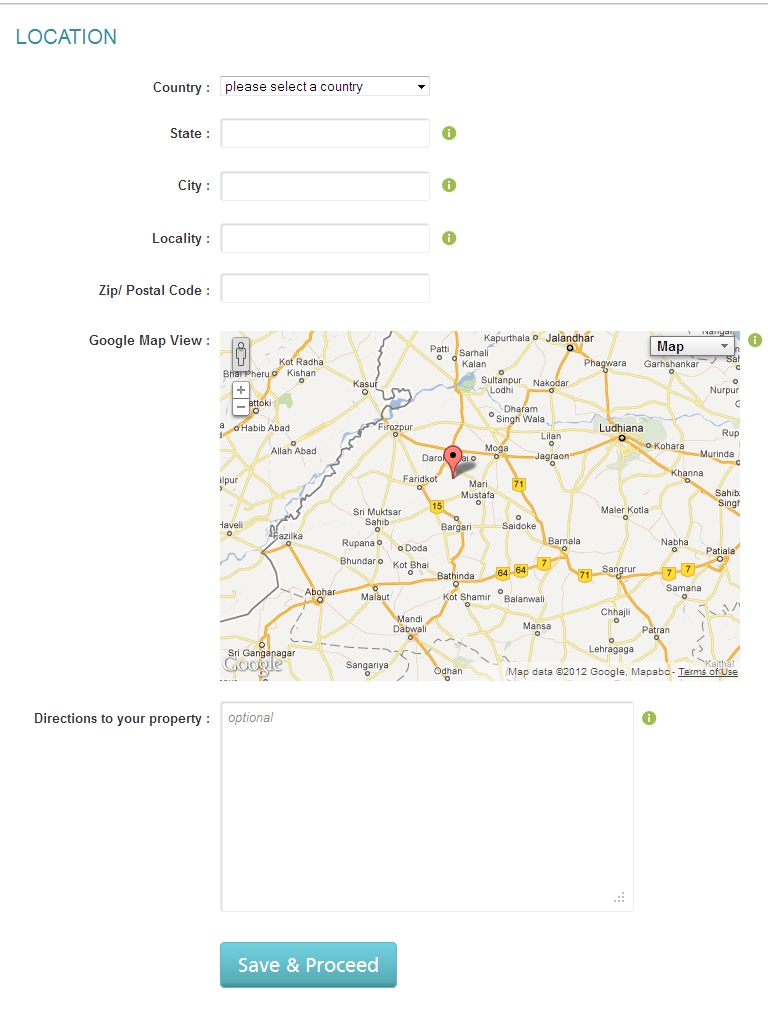Click the Ludhiana city label on map
The height and width of the screenshot is (1028, 768).
[x=621, y=428]
